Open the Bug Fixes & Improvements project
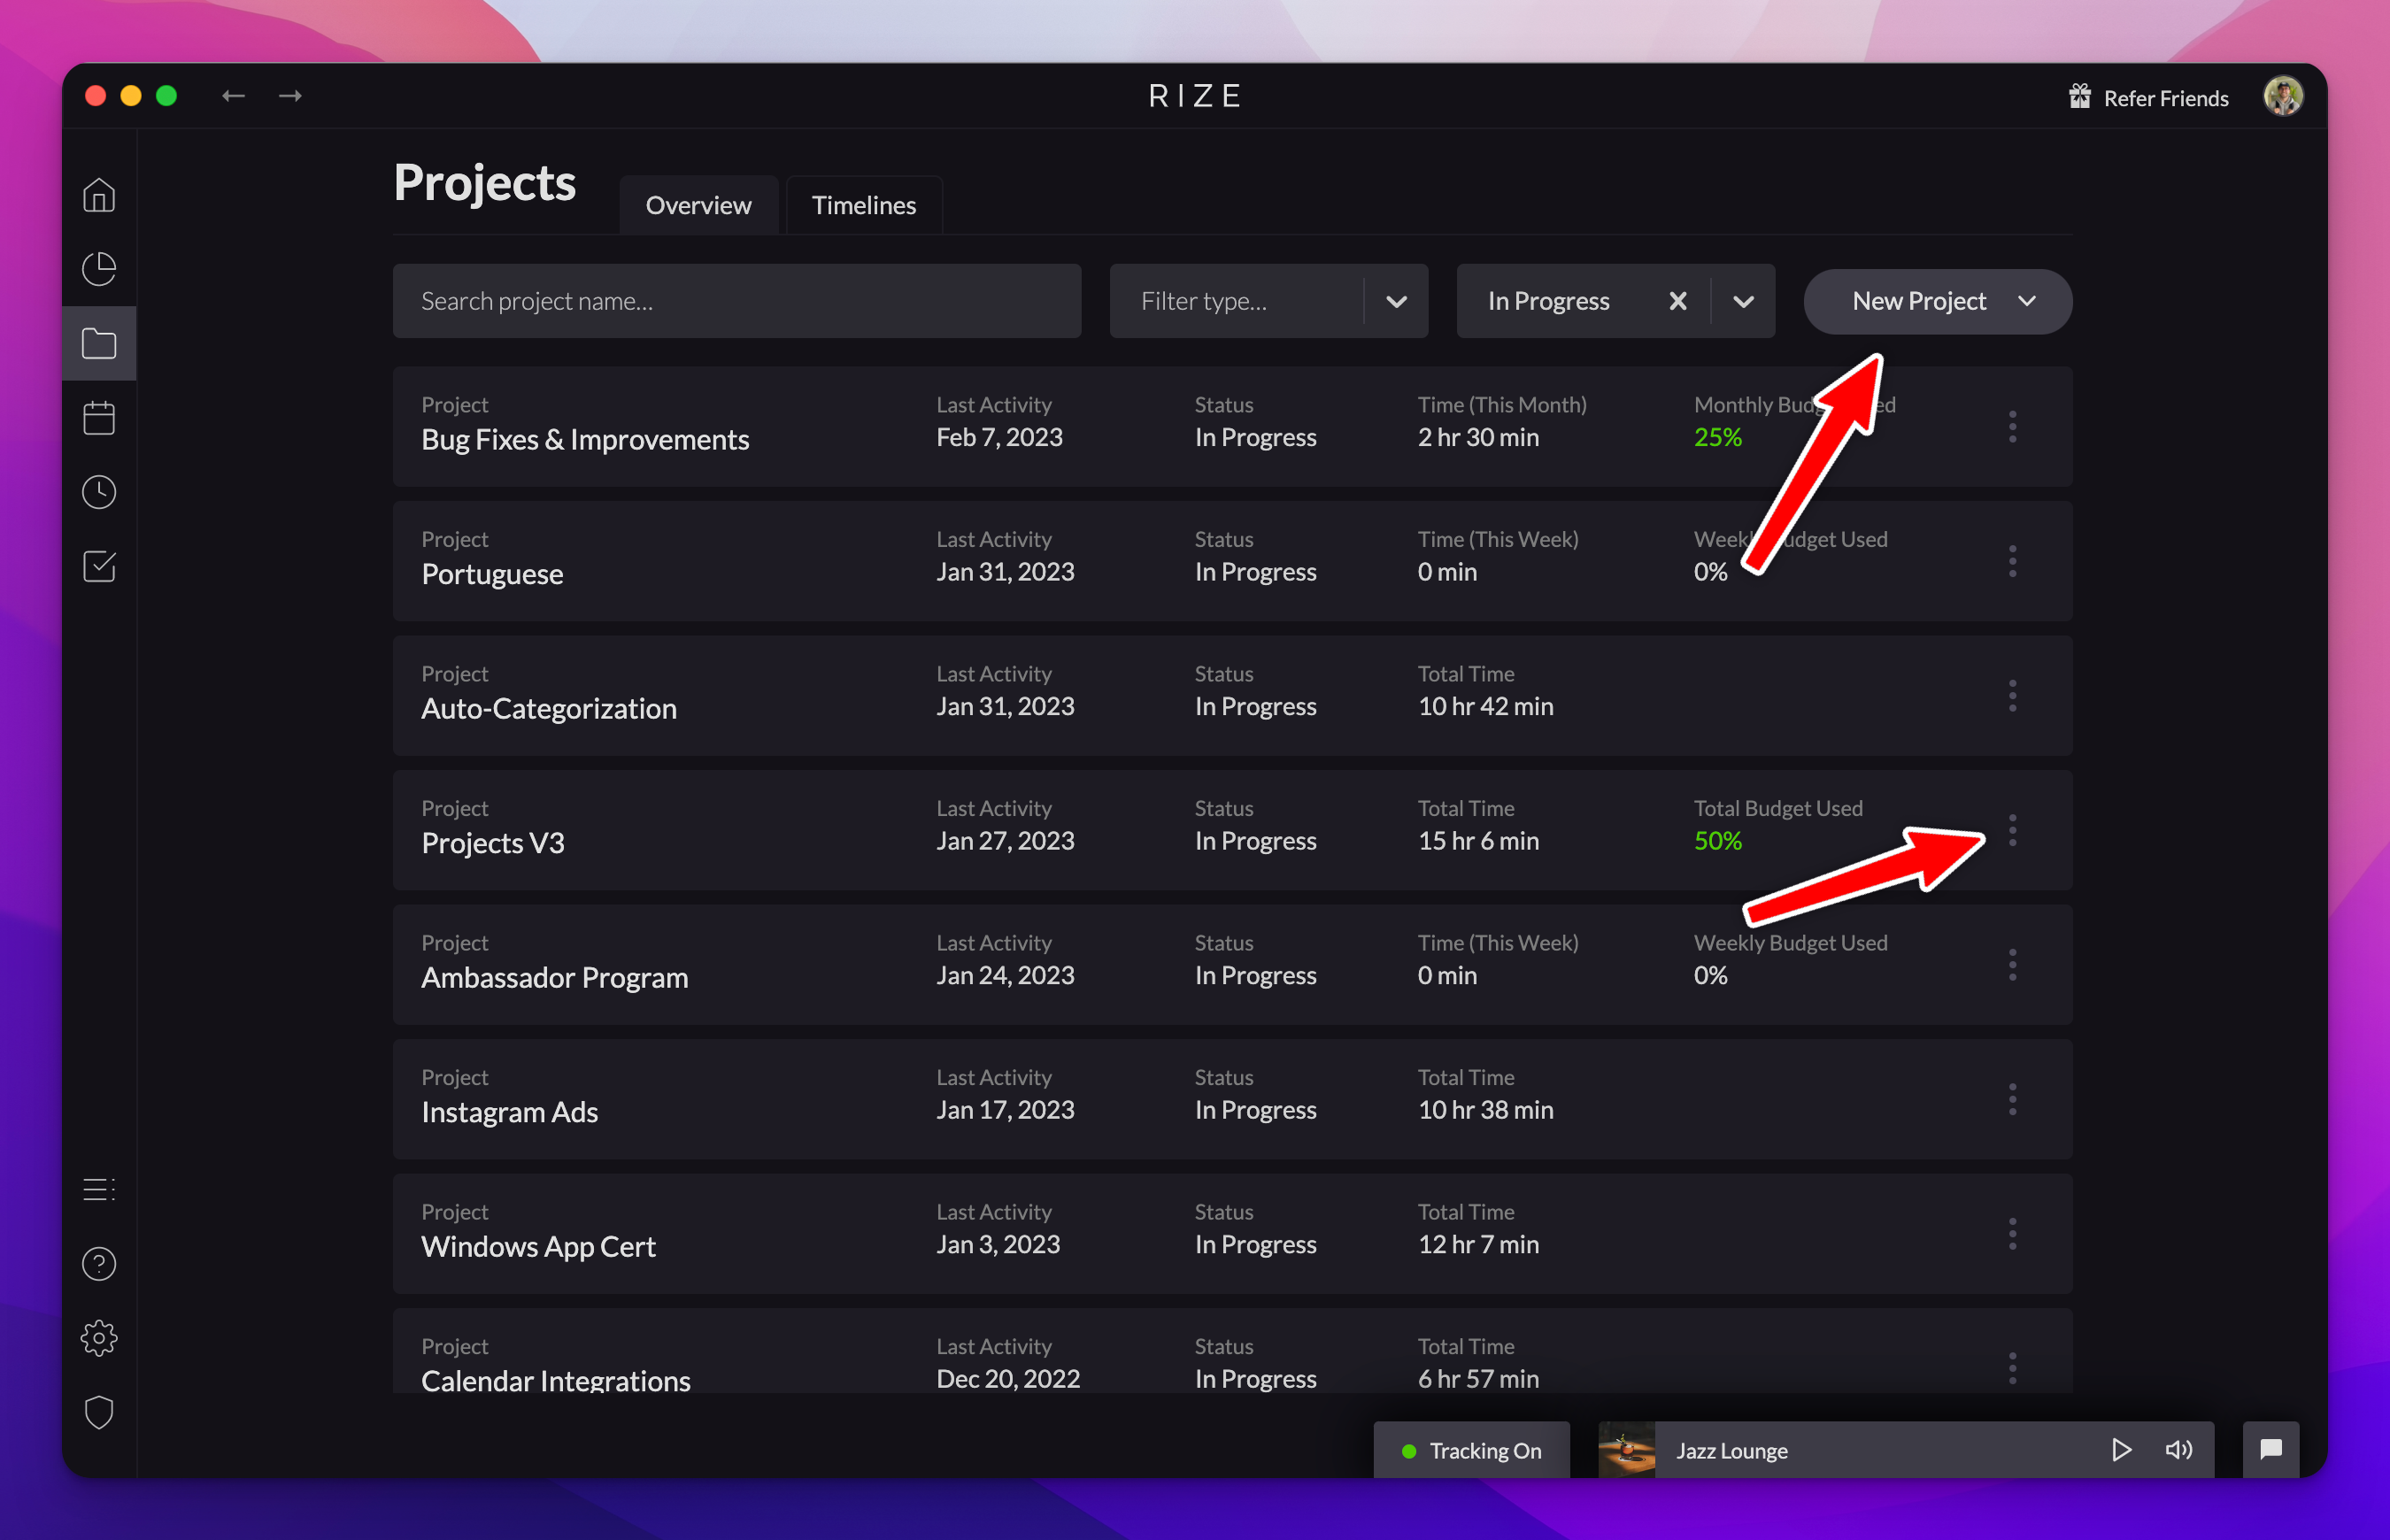The height and width of the screenshot is (1540, 2390). pyautogui.click(x=585, y=440)
